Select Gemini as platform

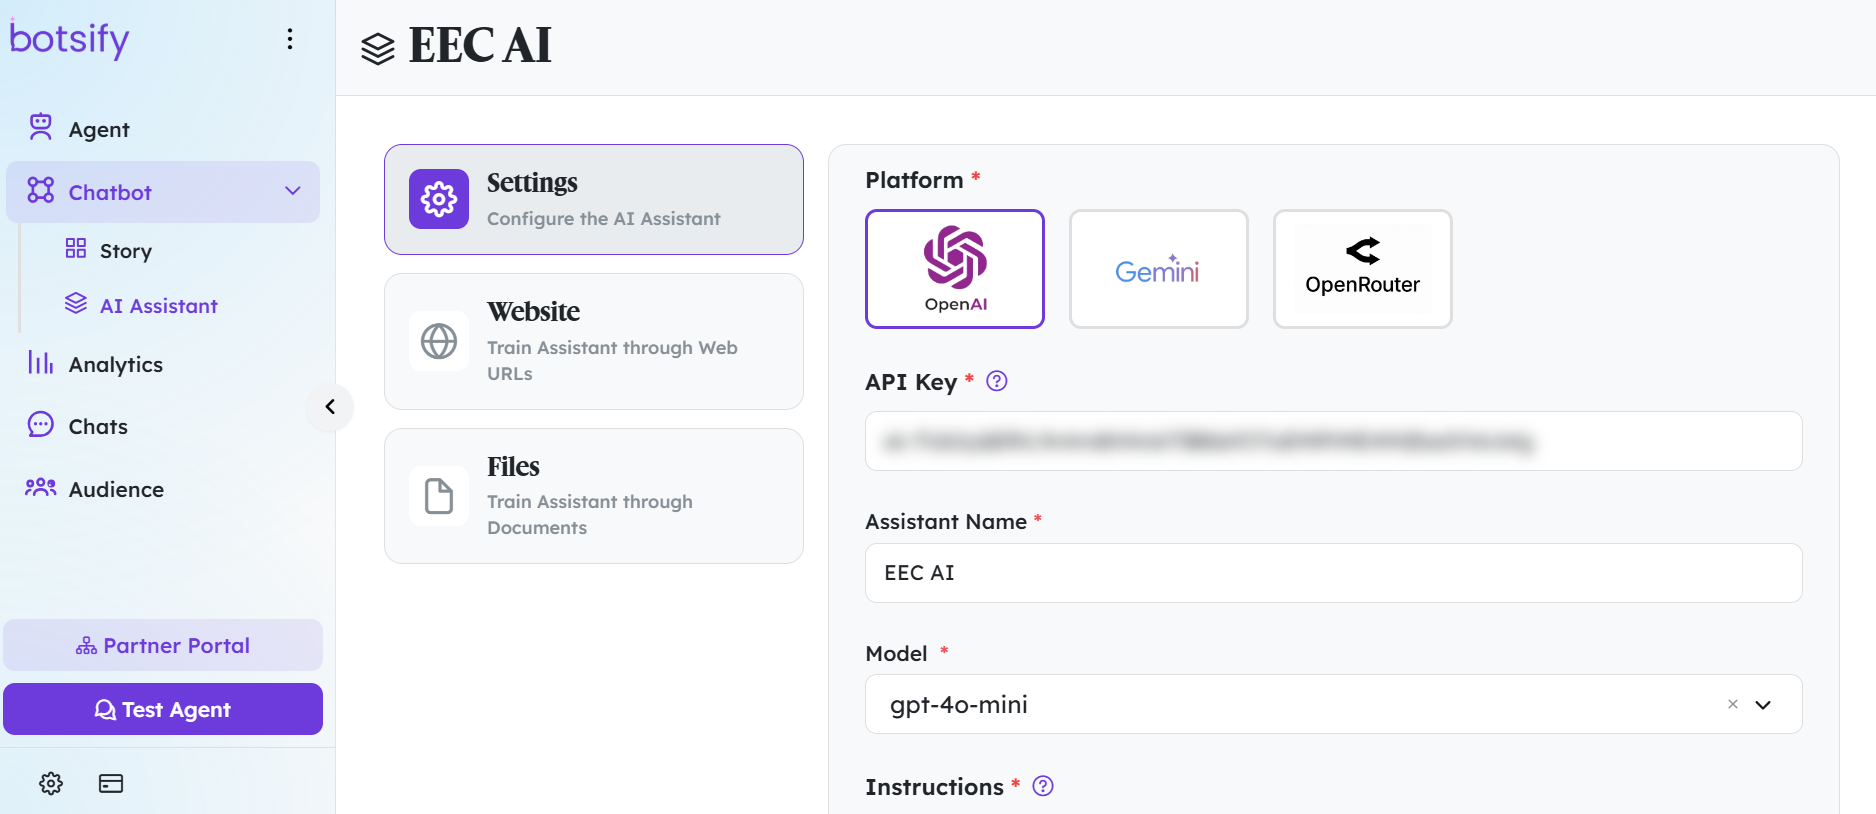click(1159, 269)
